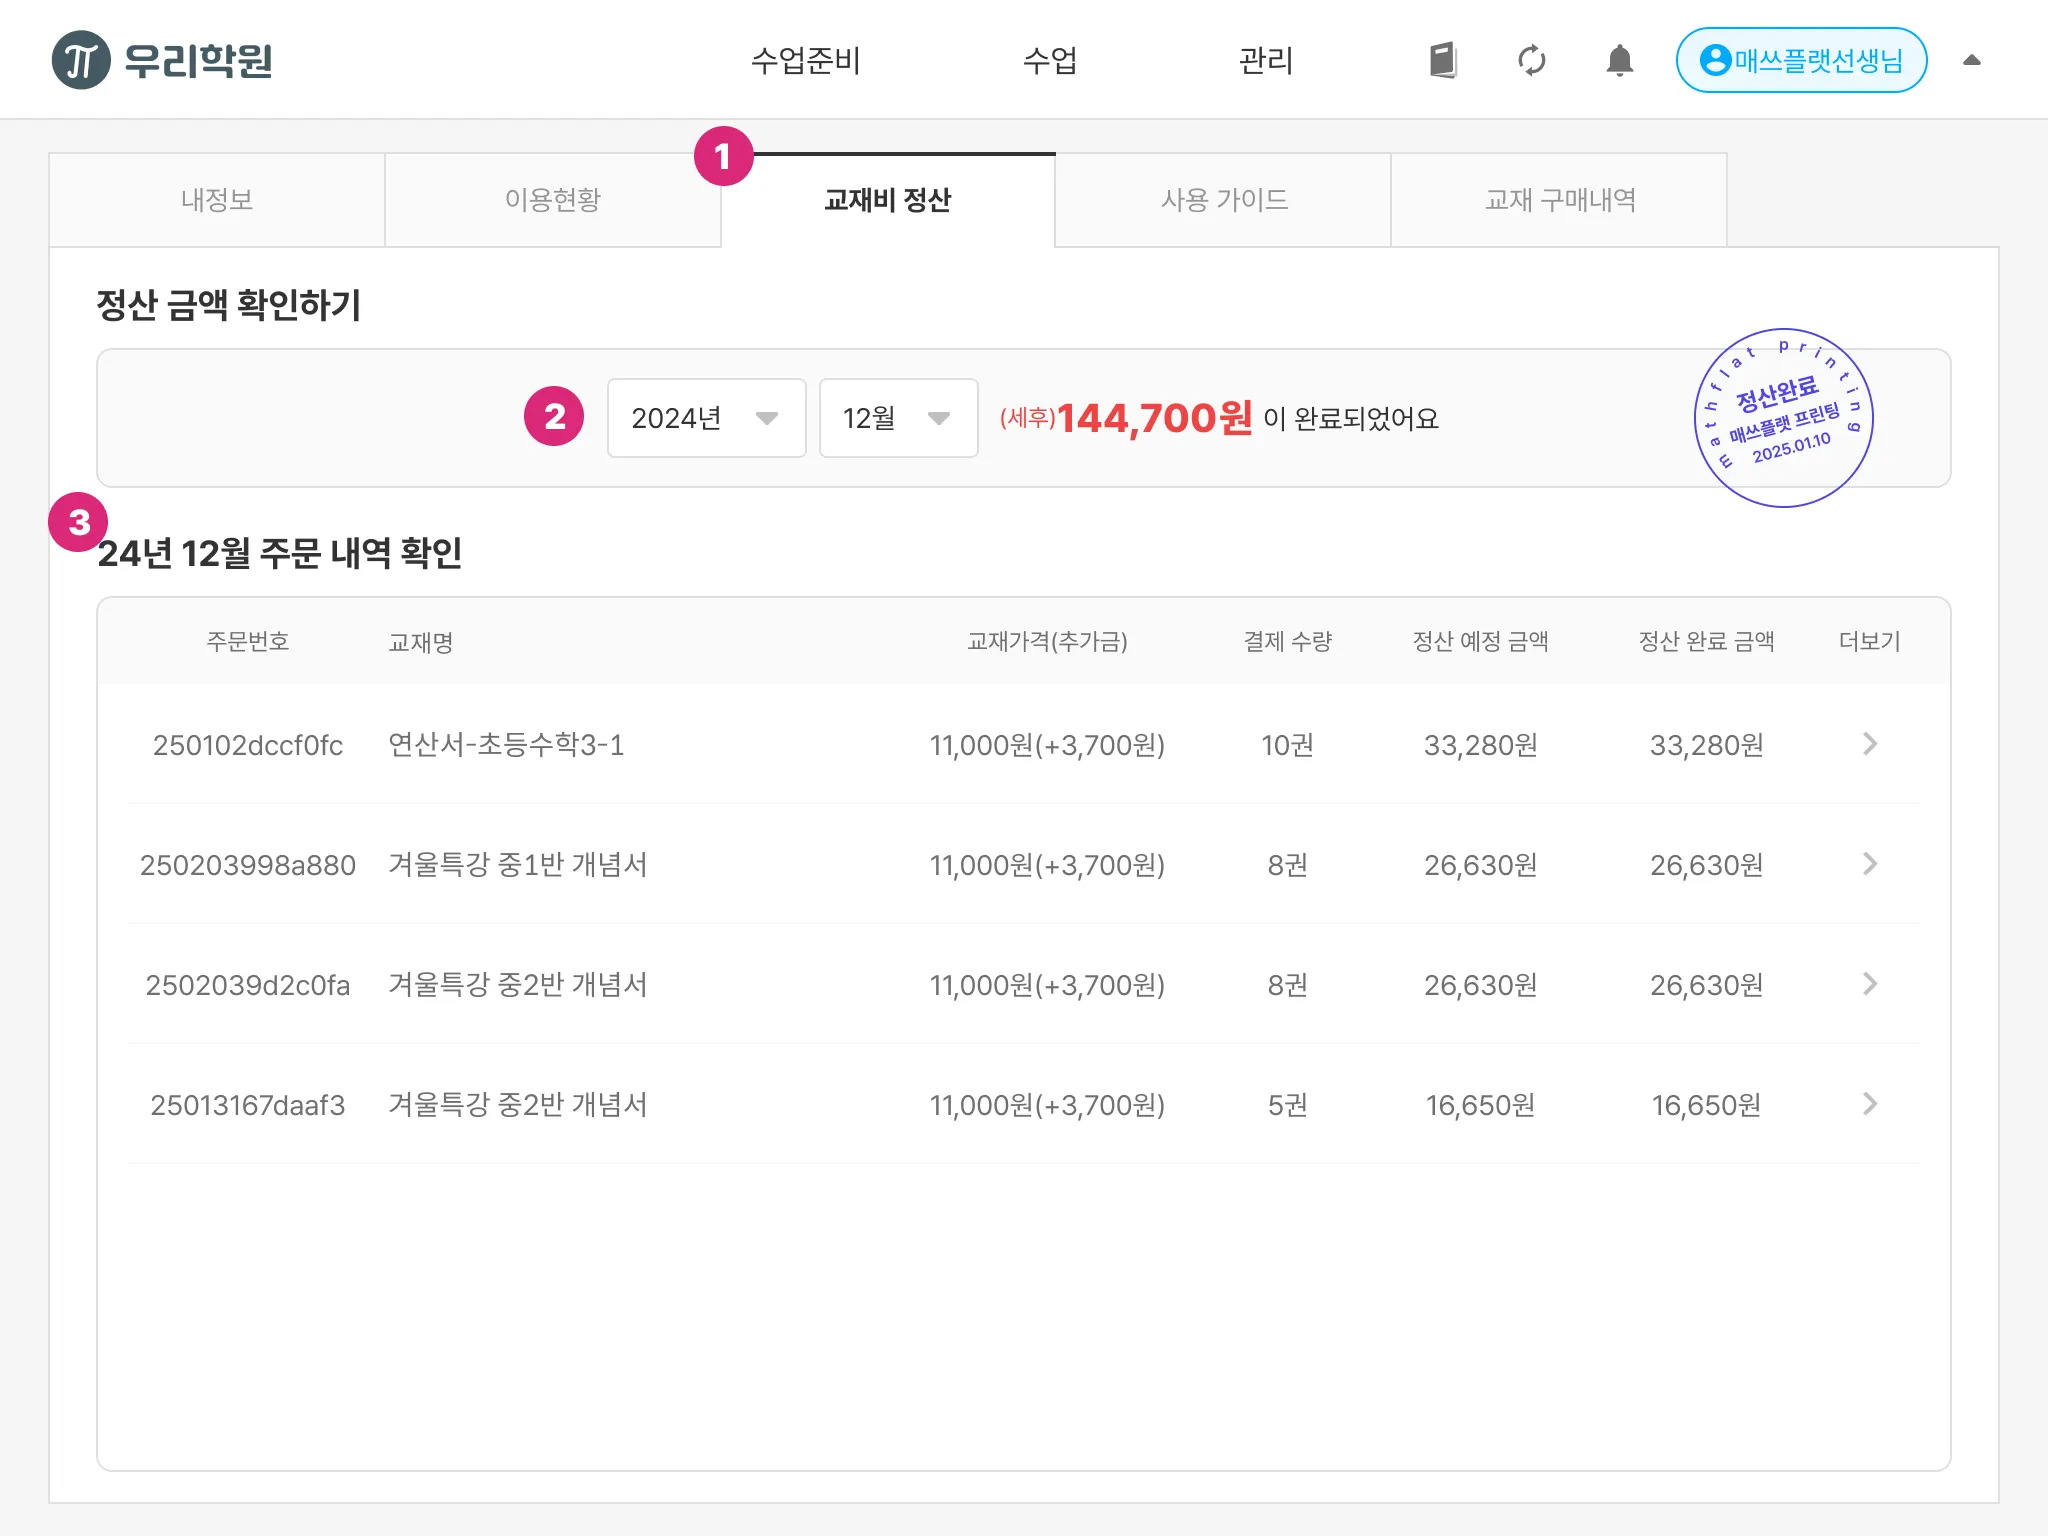The height and width of the screenshot is (1536, 2048).
Task: Click the textbook book icon in header
Action: click(x=1442, y=60)
